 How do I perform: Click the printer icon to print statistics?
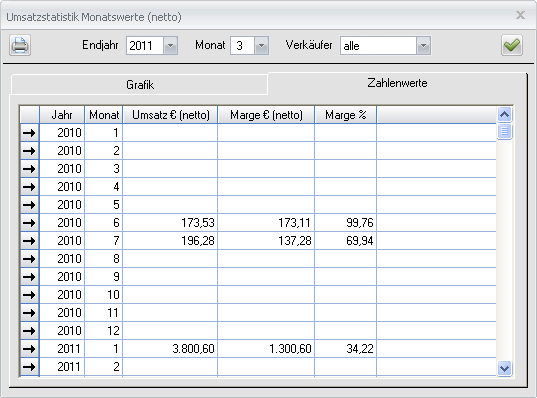(20, 45)
